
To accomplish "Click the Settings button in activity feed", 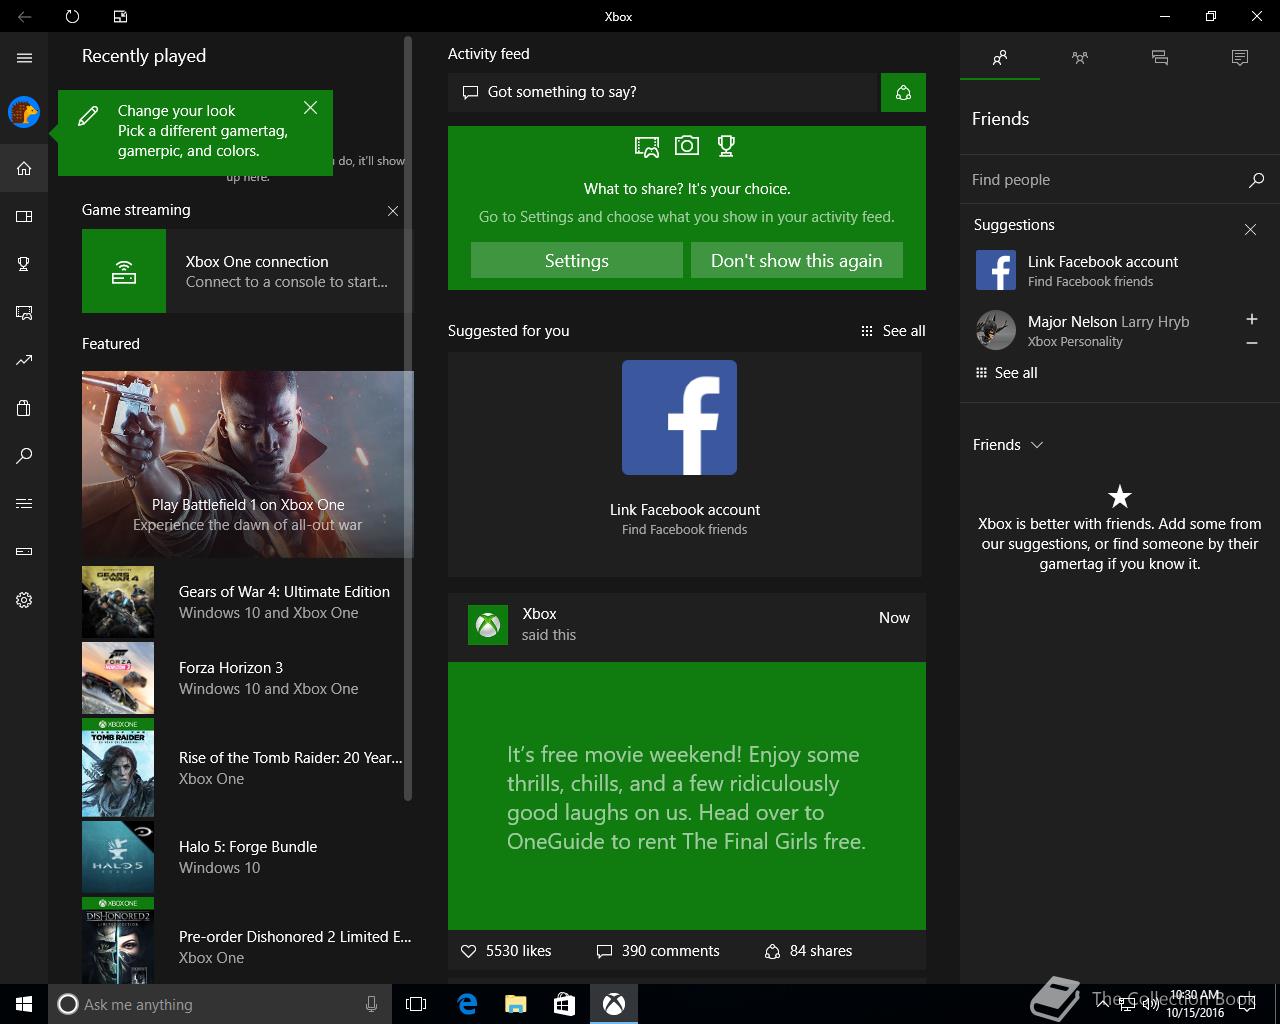I will coord(577,260).
